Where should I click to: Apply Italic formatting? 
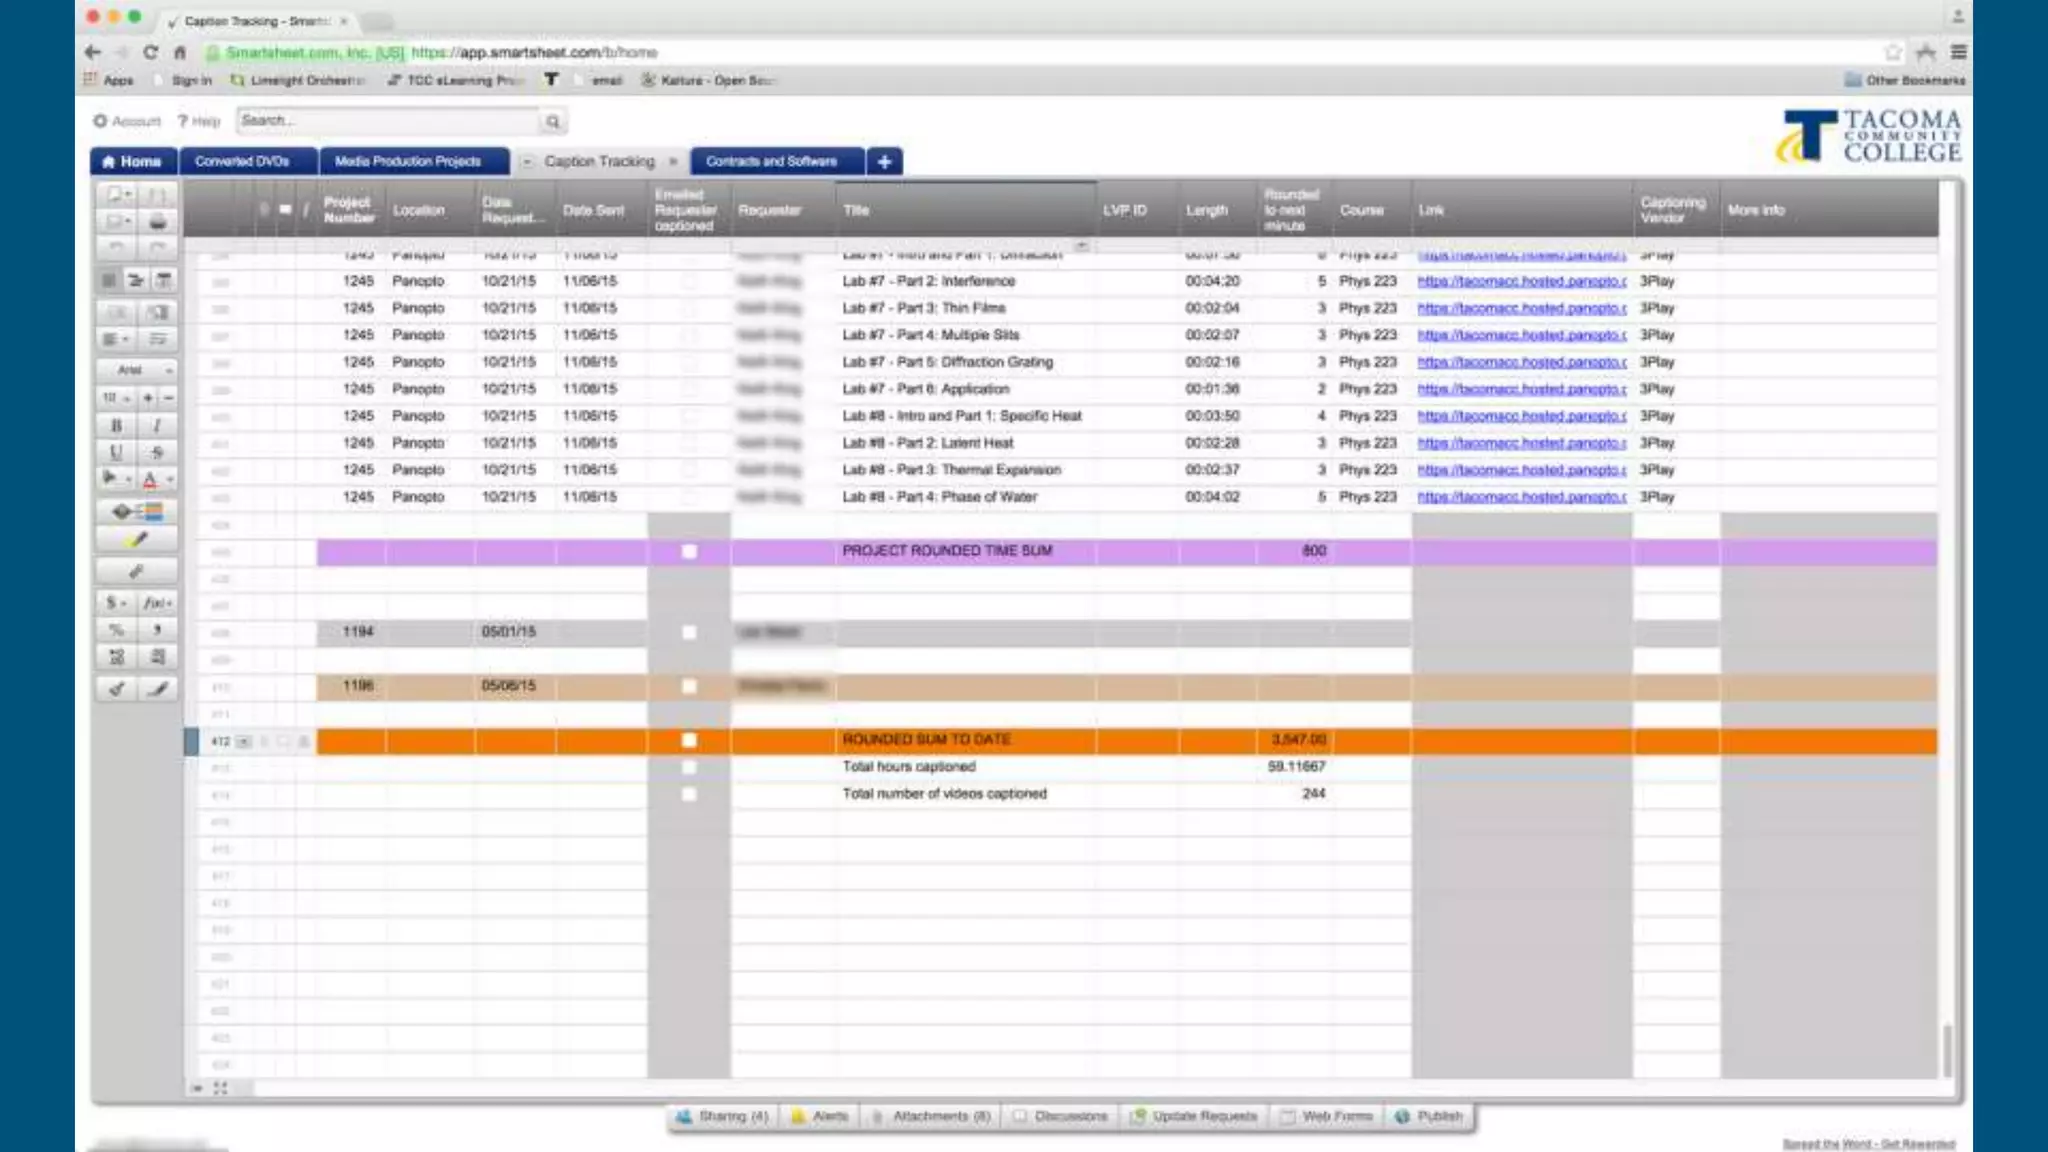[157, 425]
